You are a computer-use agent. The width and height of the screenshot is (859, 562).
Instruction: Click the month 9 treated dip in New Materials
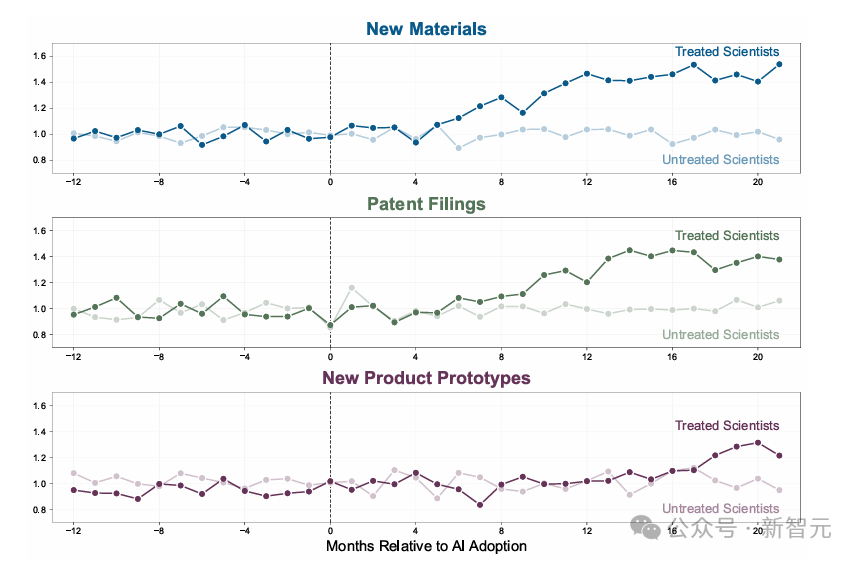click(x=523, y=113)
